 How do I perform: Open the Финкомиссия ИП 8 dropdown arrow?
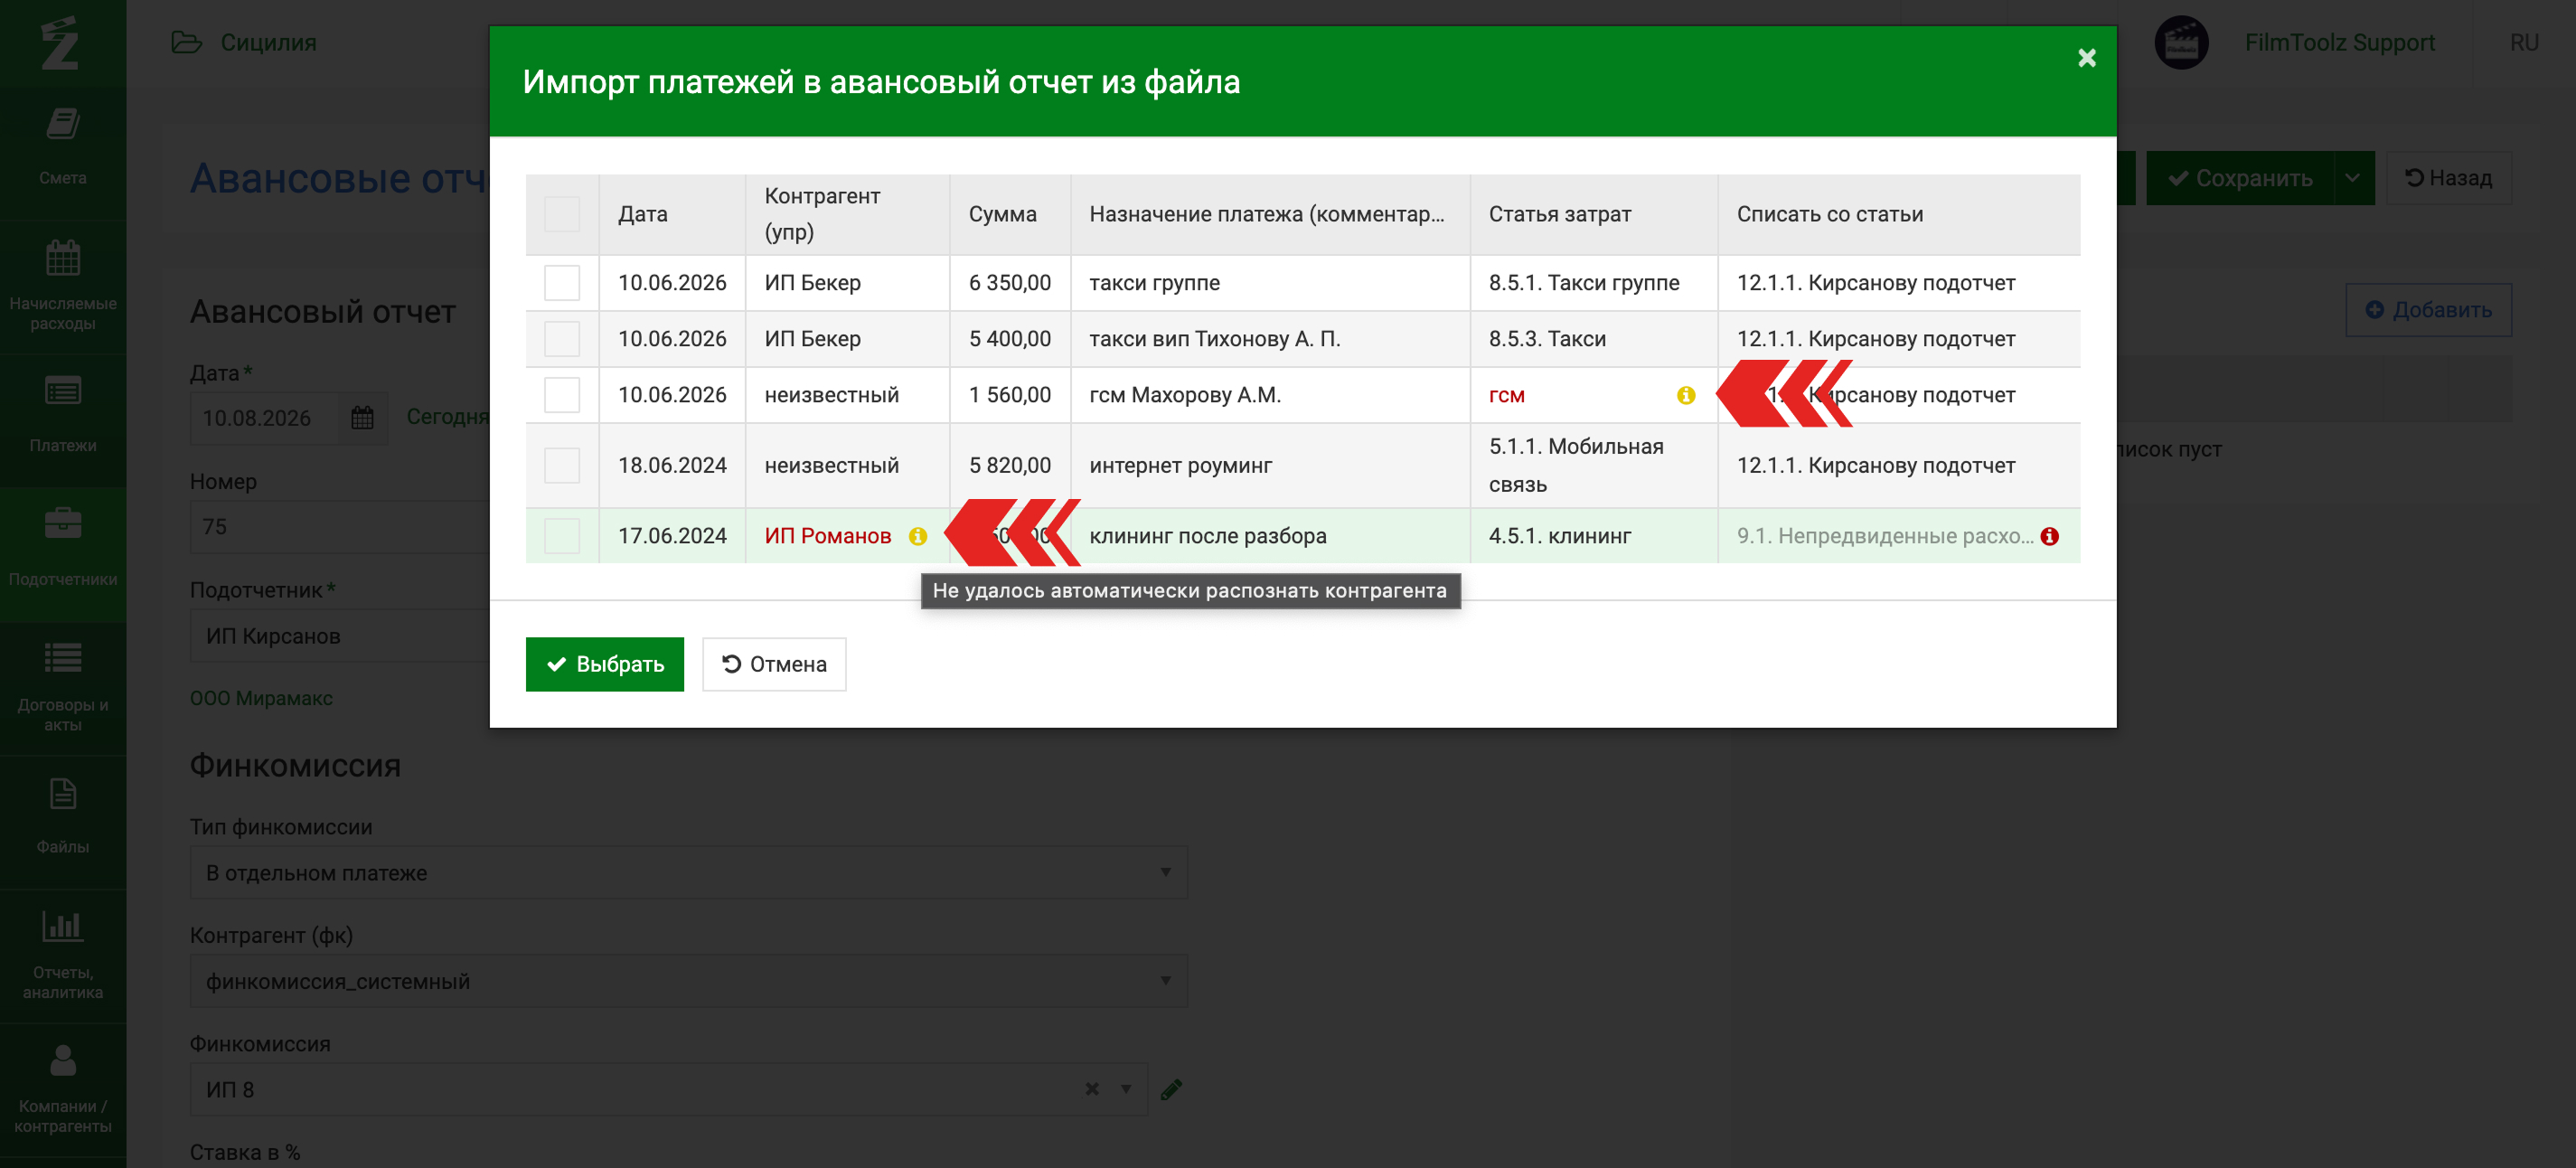tap(1126, 1089)
